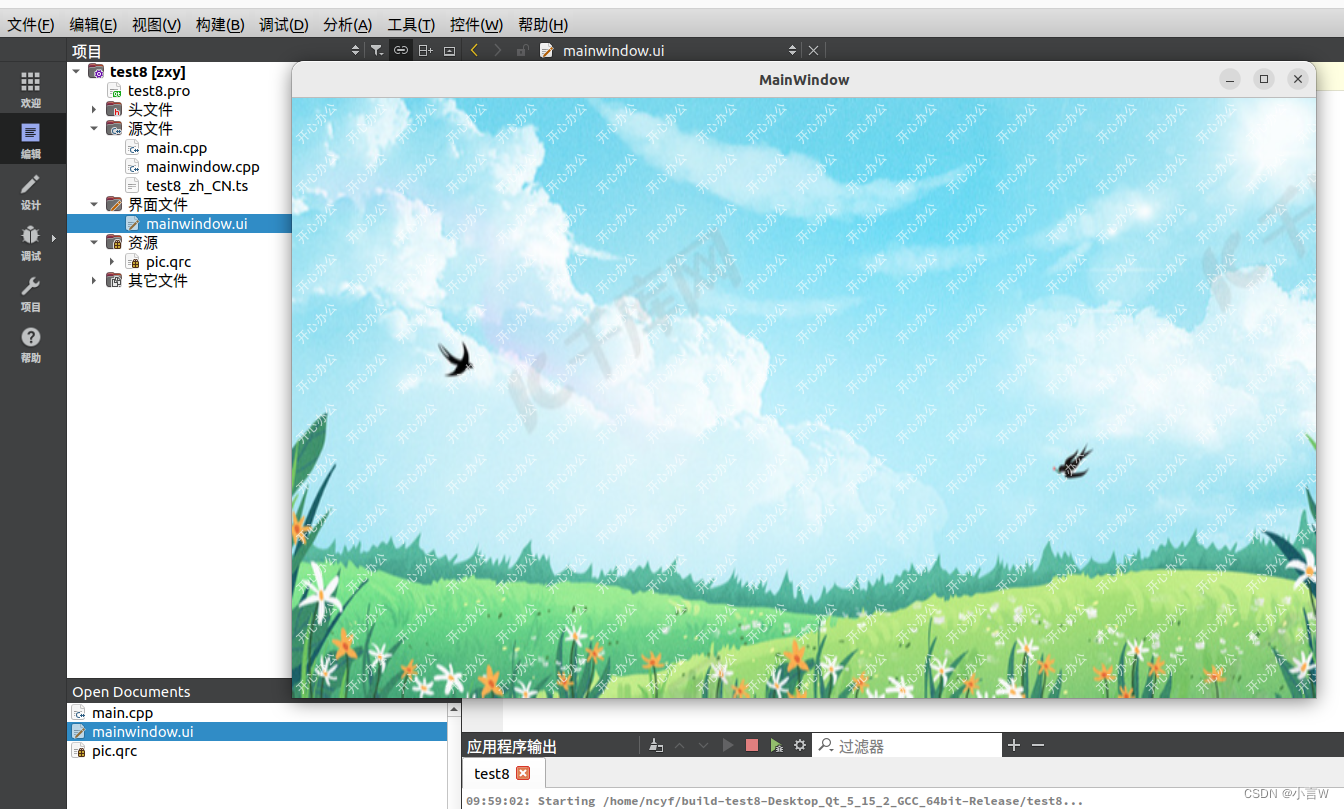Screen dimensions: 1344x809
Task: Go forward with right arrow
Action: pos(498,50)
